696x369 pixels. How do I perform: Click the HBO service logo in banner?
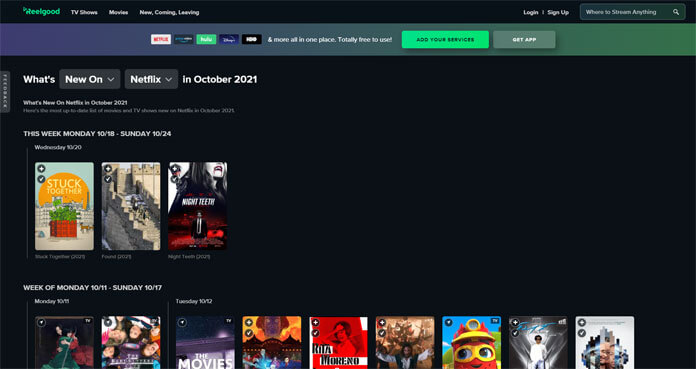(x=252, y=40)
